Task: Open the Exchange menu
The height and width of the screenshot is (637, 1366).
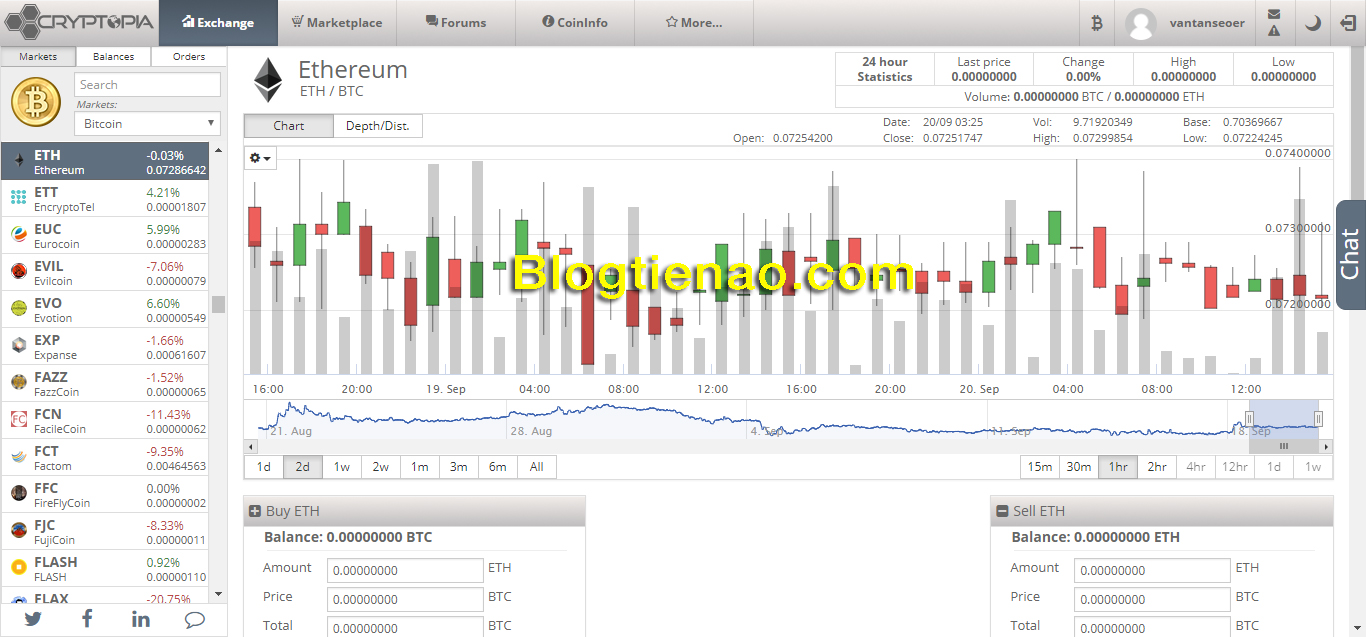Action: coord(219,22)
